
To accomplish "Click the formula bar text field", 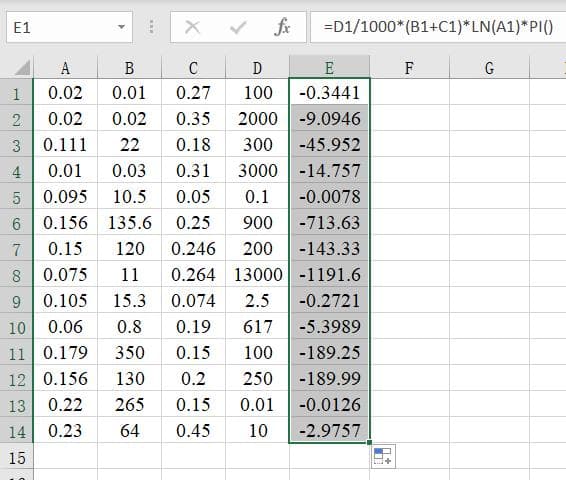I will point(438,27).
